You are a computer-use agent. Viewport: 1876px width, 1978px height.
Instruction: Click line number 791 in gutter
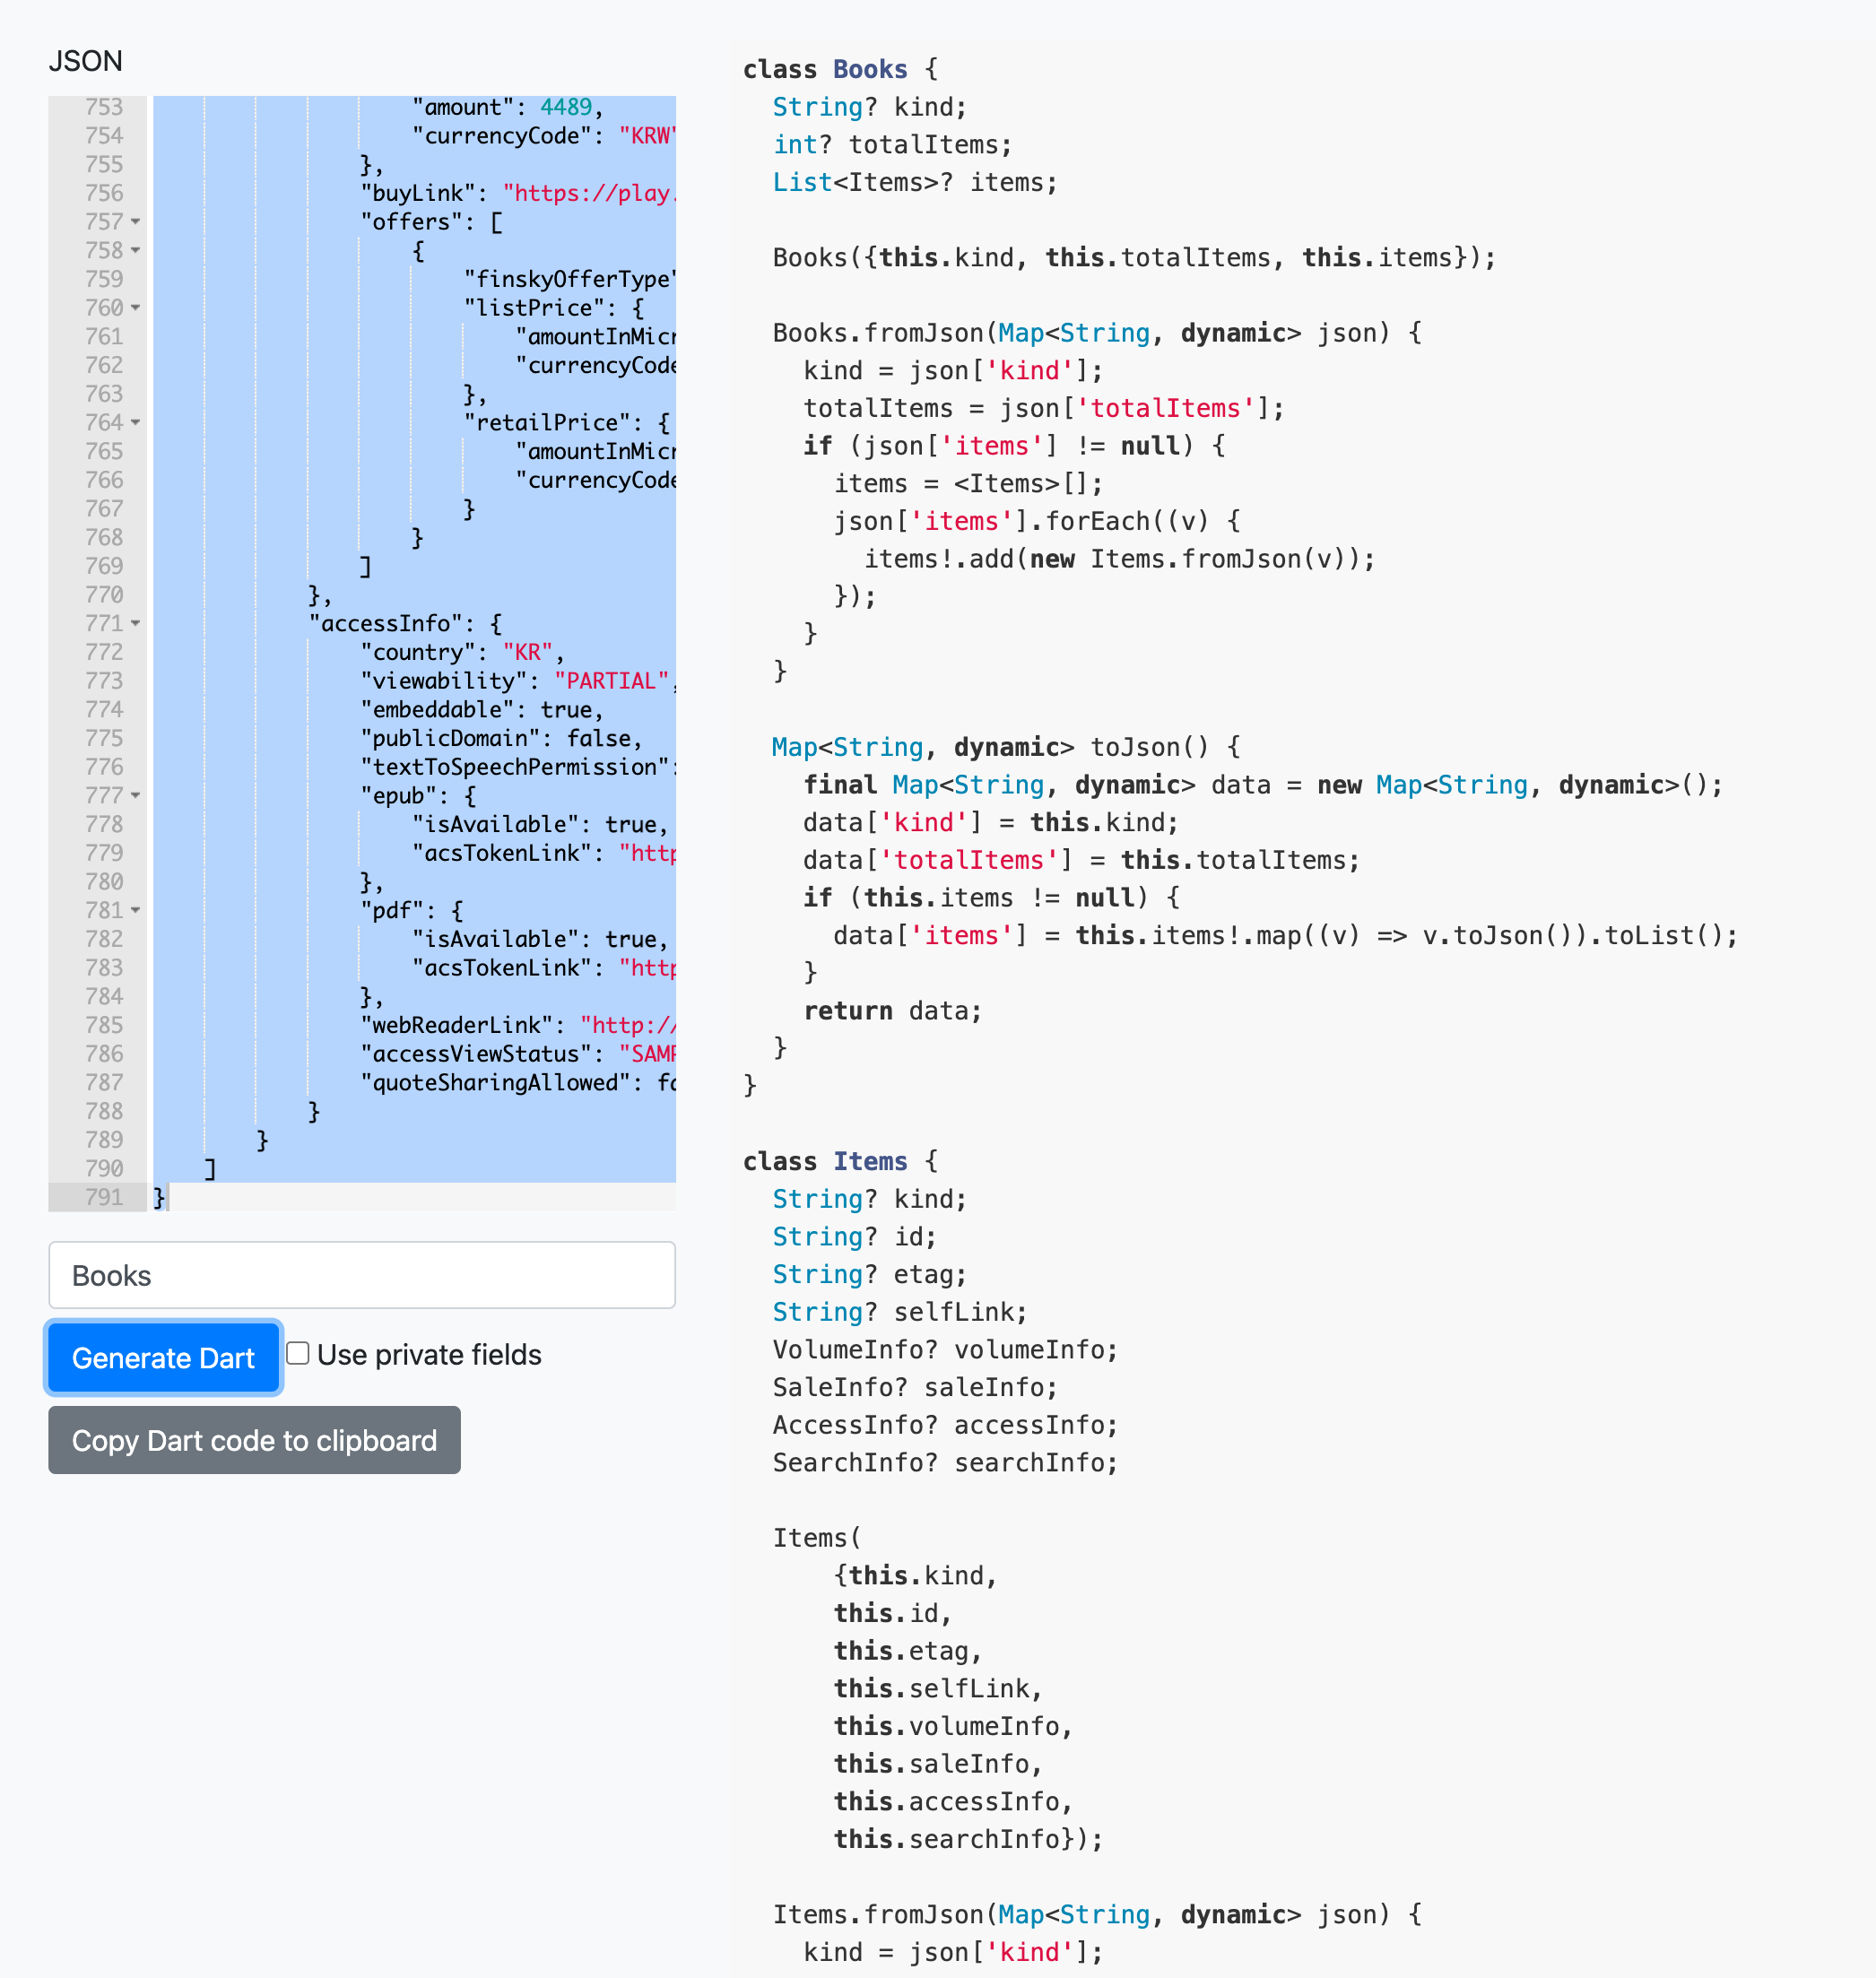click(x=103, y=1197)
